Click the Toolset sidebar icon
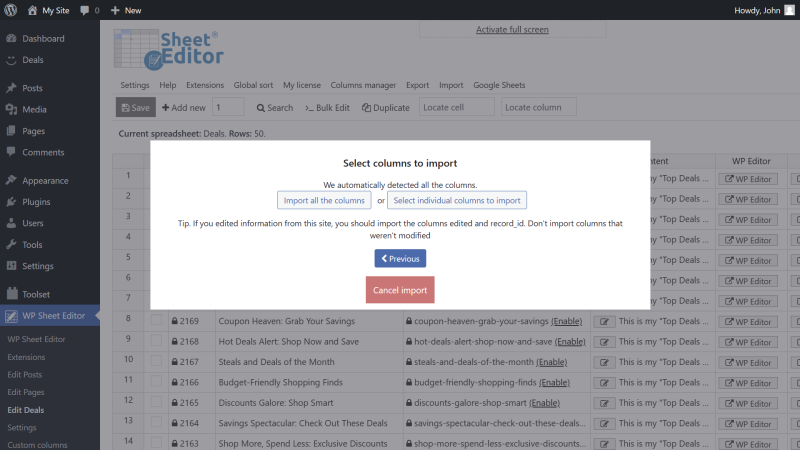This screenshot has height=450, width=800. click(11, 294)
